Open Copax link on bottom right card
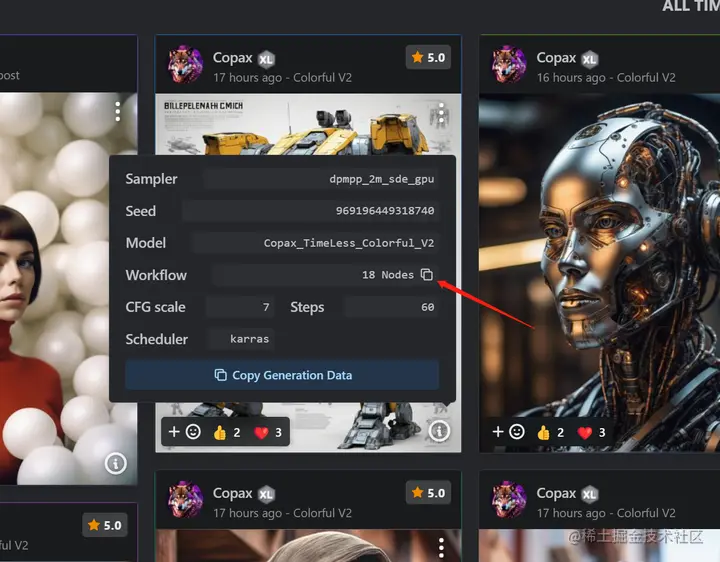Screen dimensions: 720x562 556,493
